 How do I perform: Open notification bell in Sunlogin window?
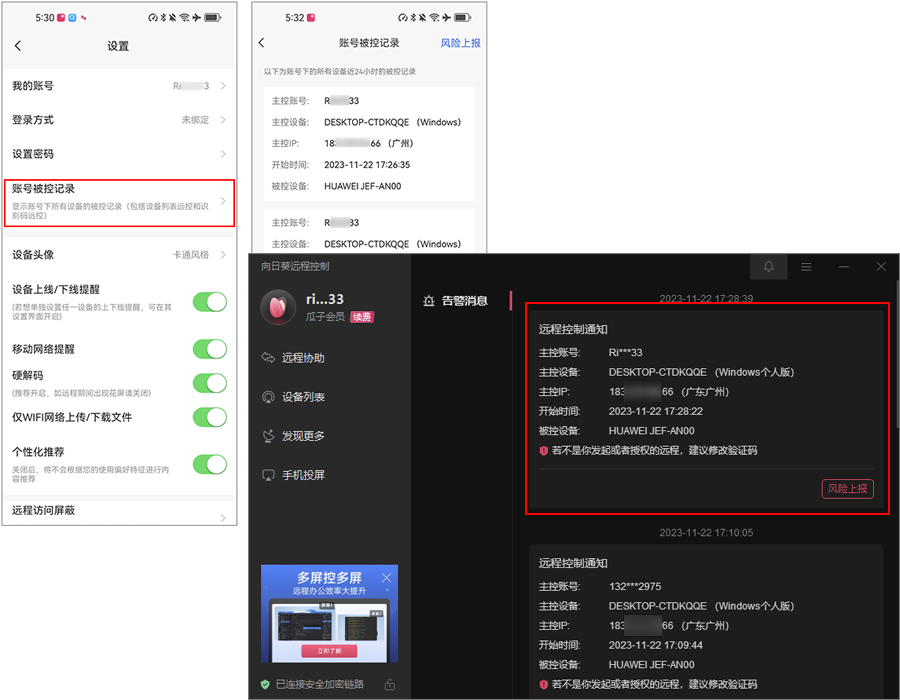(769, 266)
